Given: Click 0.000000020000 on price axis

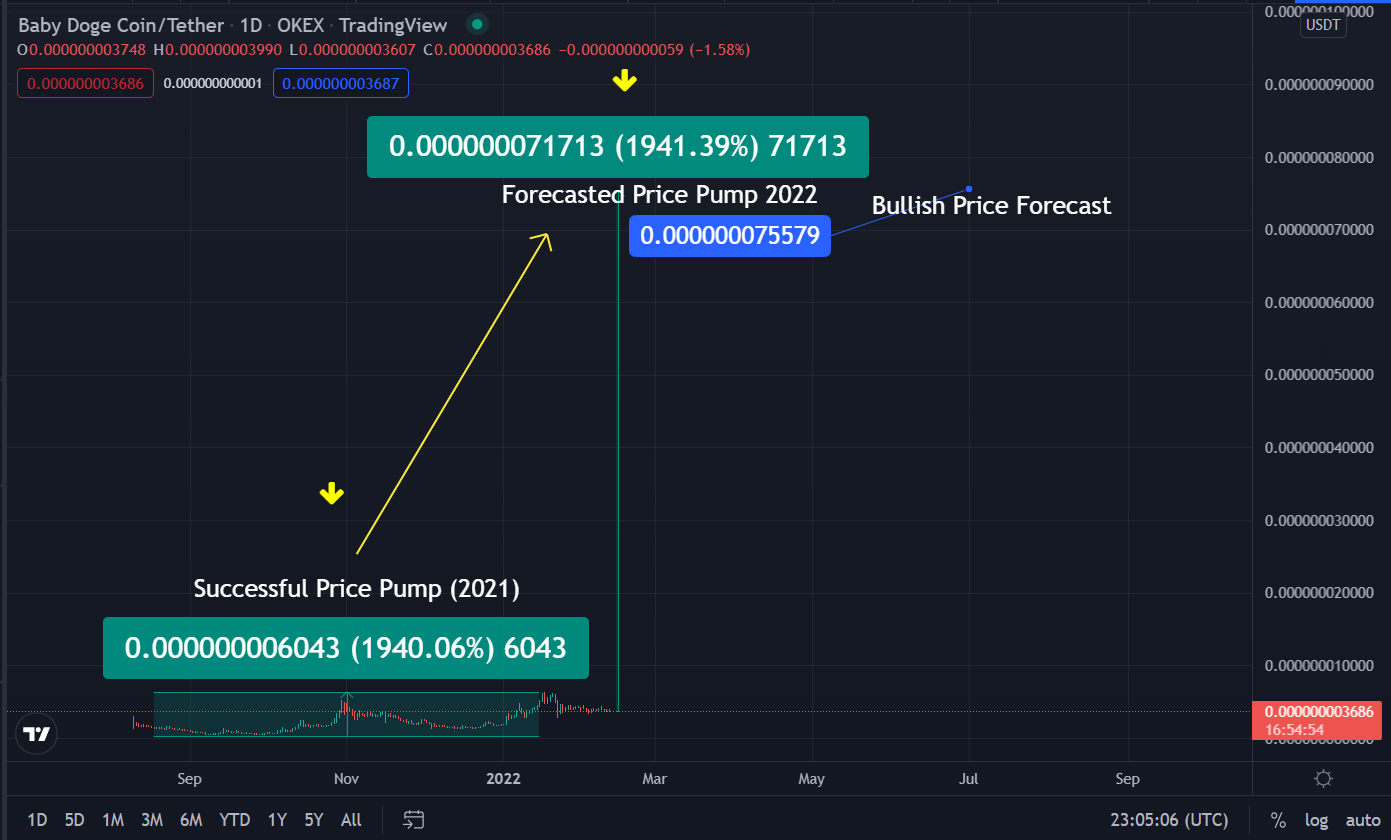Looking at the screenshot, I should 1317,593.
